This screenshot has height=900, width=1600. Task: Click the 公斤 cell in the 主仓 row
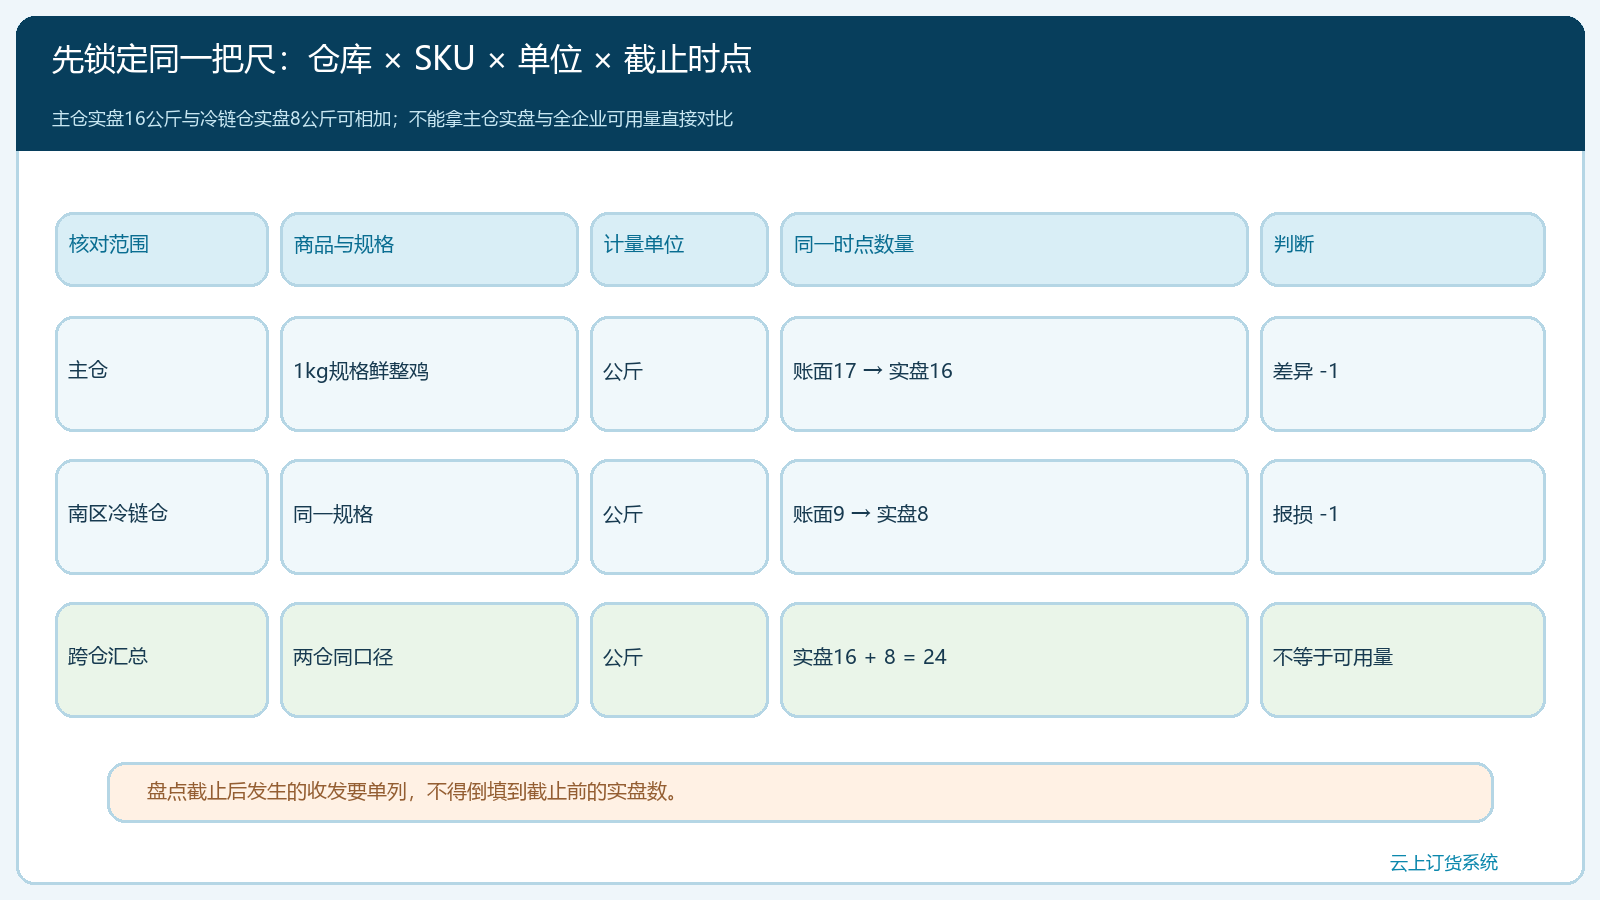679,374
